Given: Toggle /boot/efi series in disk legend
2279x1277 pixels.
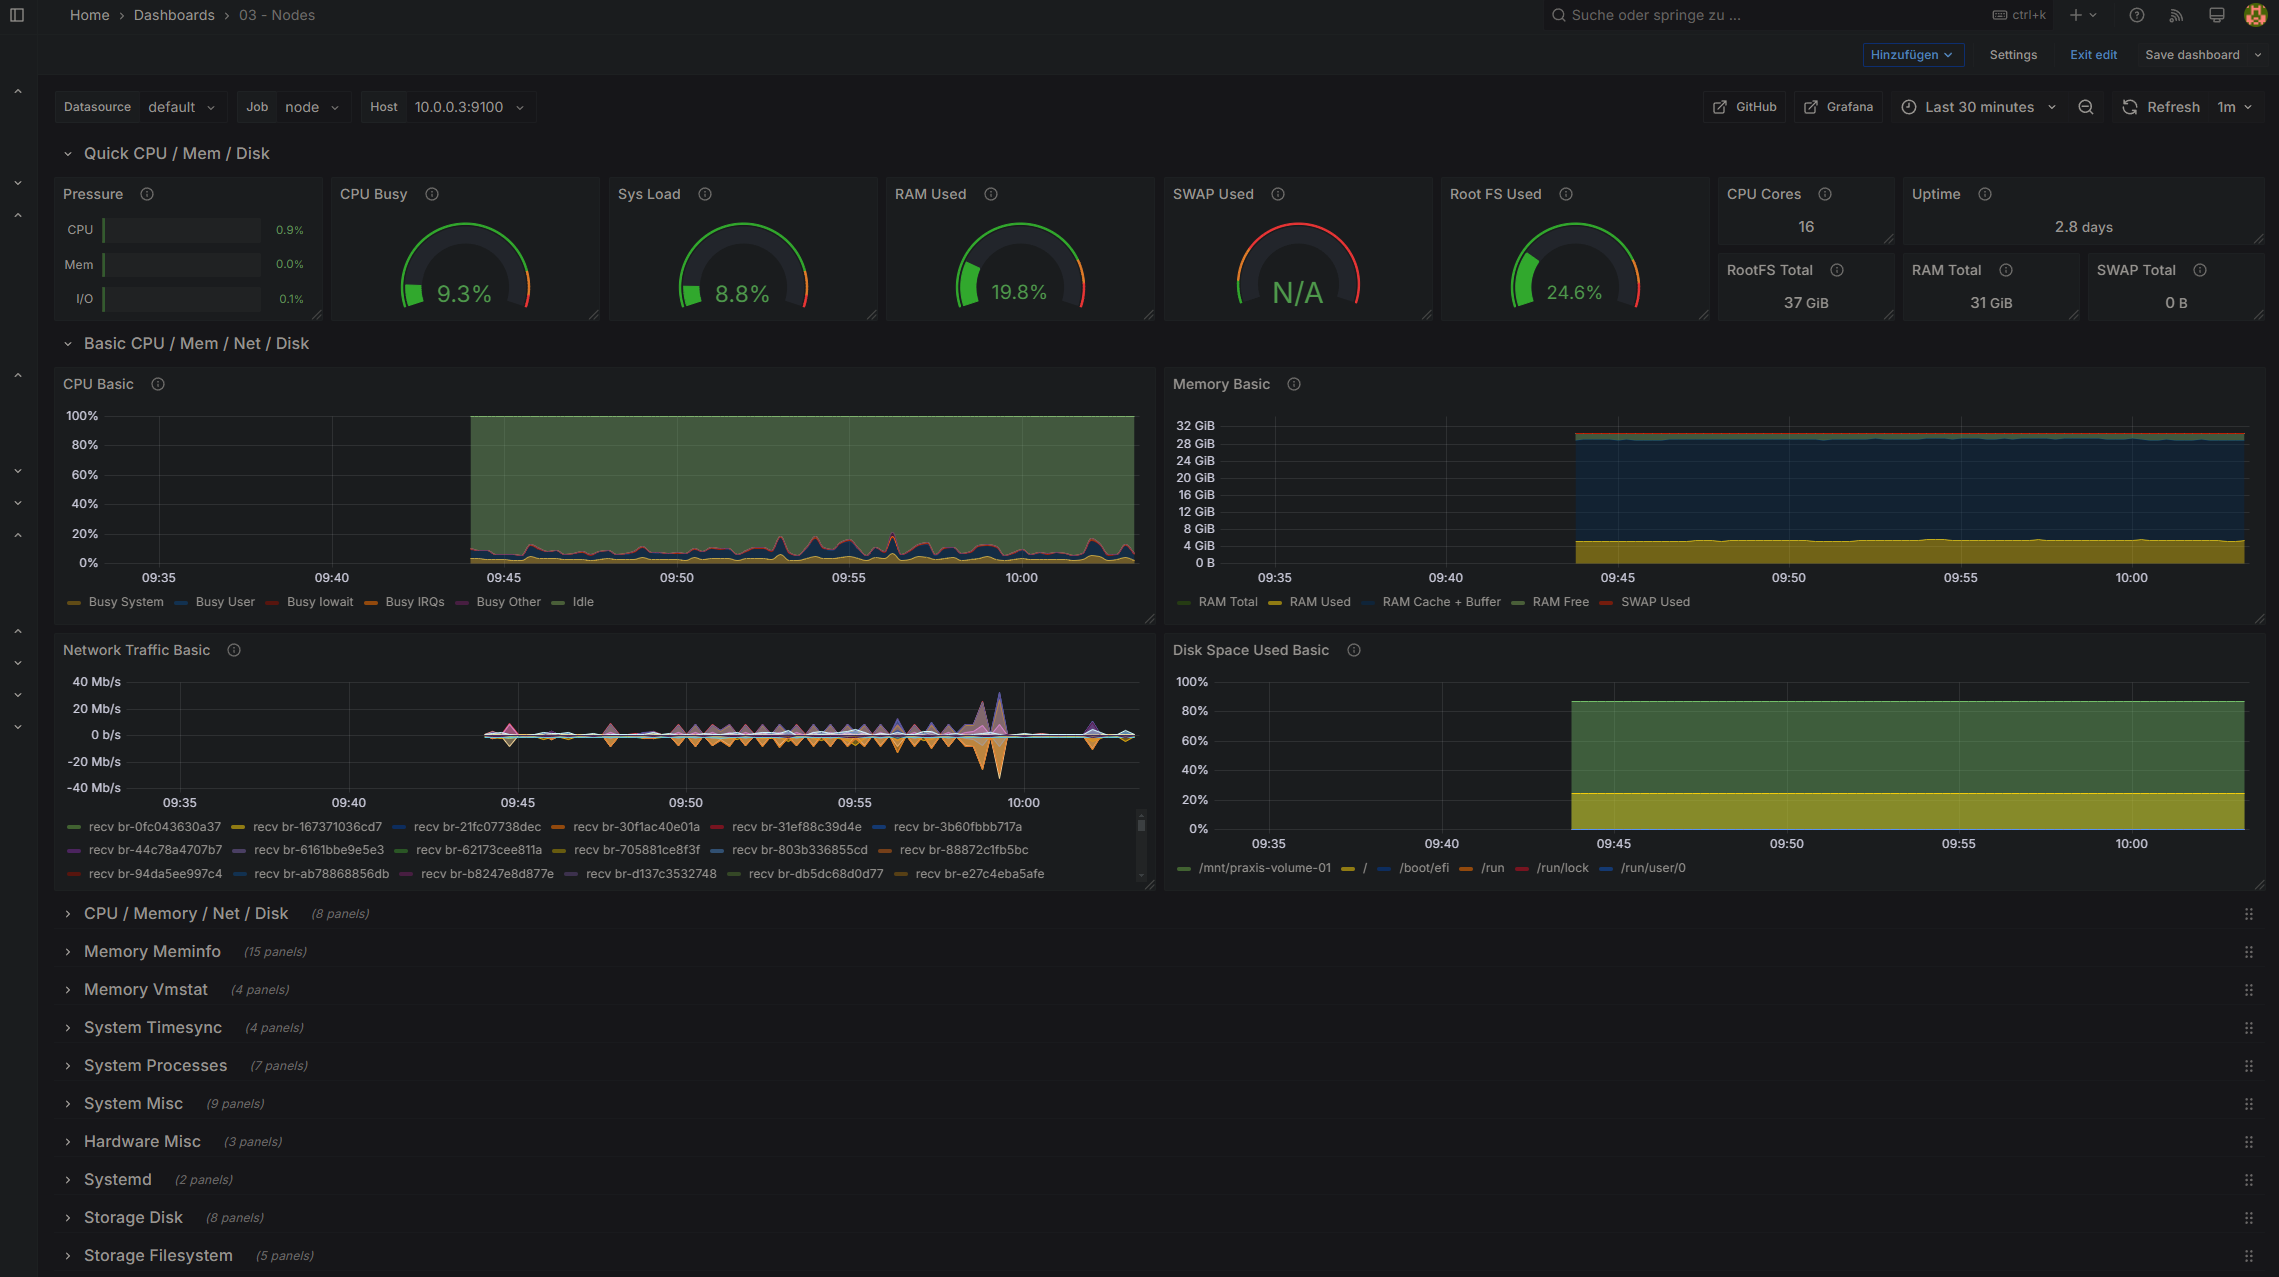Looking at the screenshot, I should coord(1423,868).
